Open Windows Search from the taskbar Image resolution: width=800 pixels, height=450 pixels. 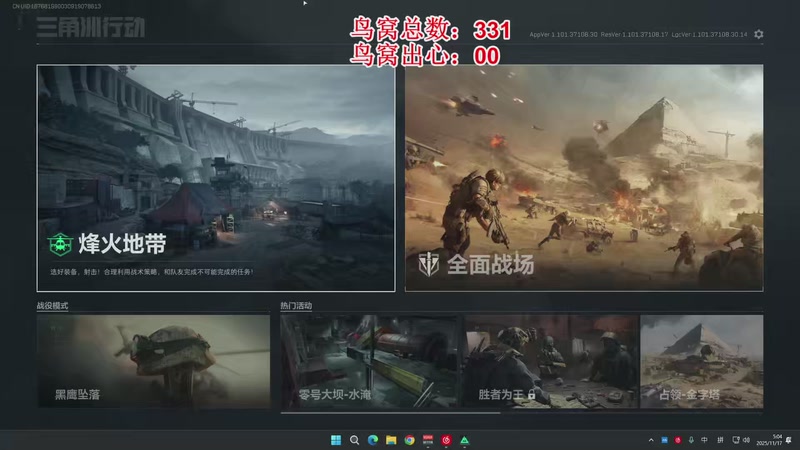click(354, 440)
